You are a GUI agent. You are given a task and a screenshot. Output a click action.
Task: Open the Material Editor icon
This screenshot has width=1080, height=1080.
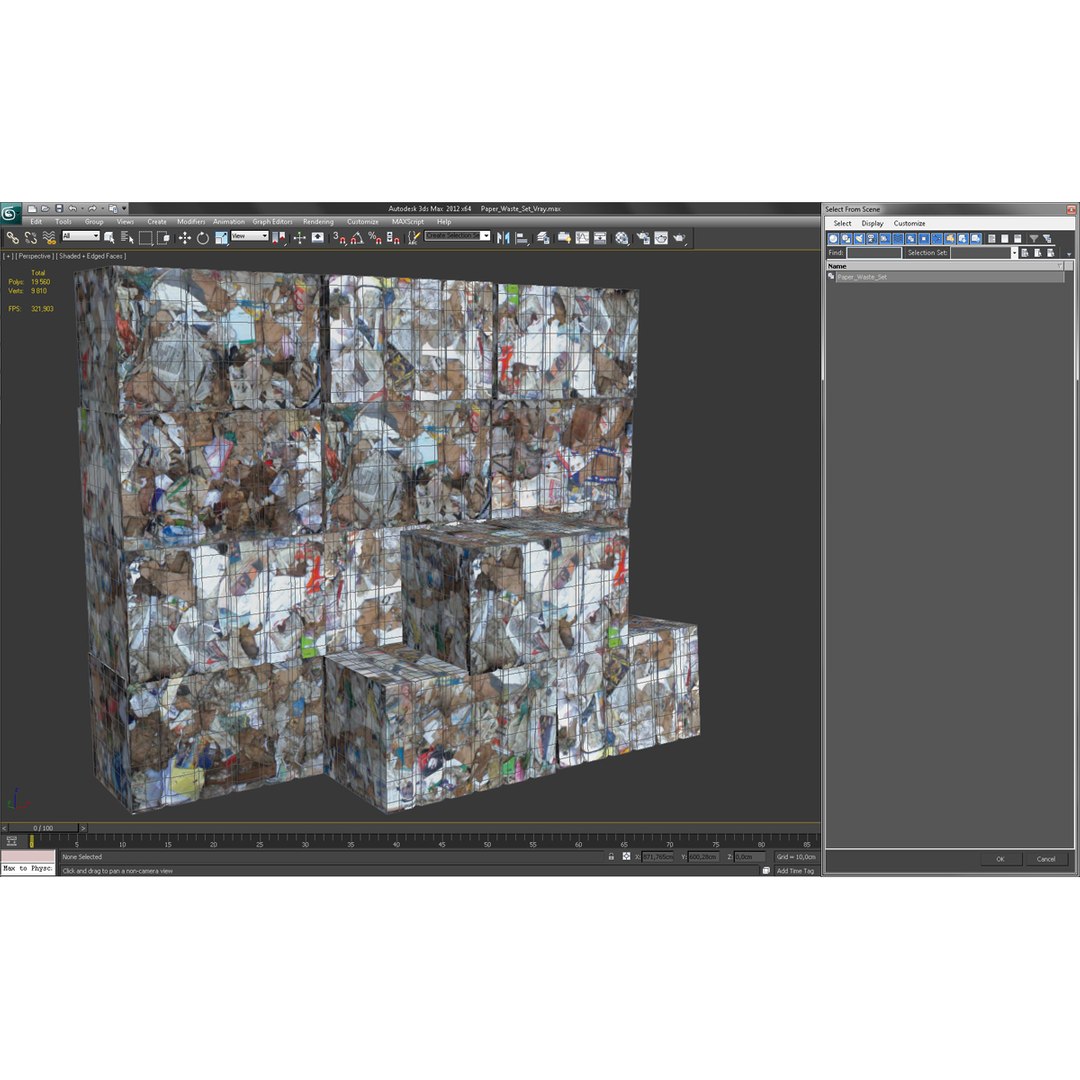(622, 238)
